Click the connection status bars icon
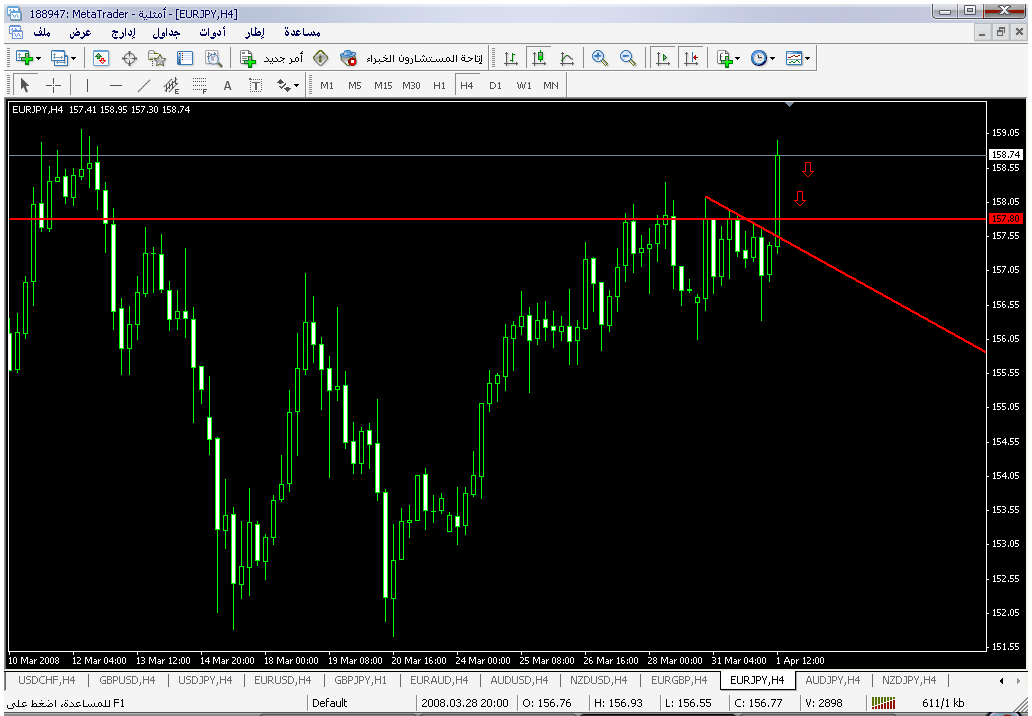 883,703
